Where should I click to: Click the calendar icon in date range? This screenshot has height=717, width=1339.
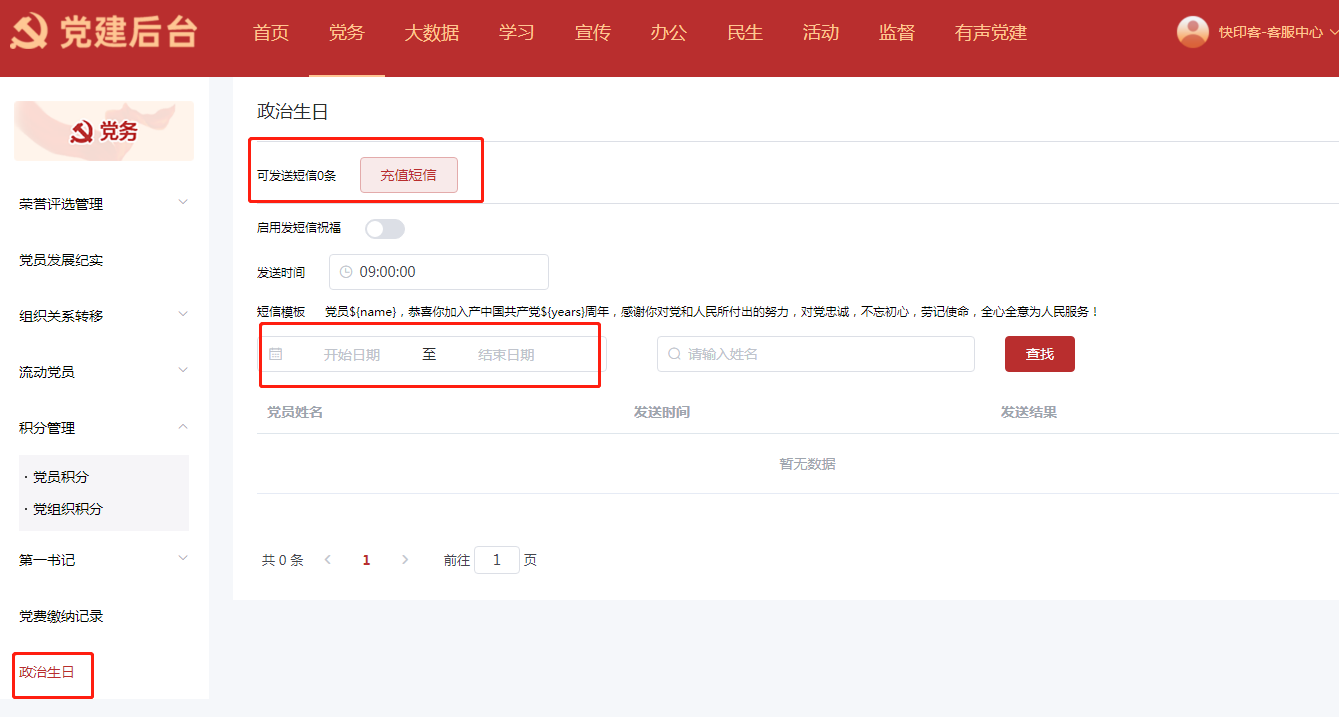(276, 354)
